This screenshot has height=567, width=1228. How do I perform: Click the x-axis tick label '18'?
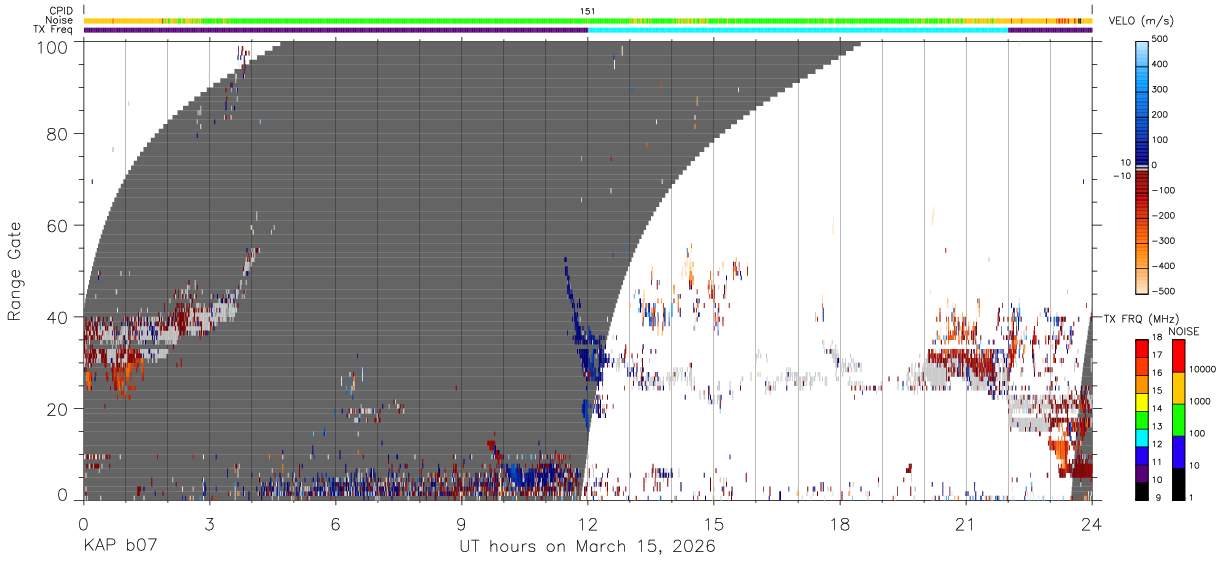[x=839, y=525]
